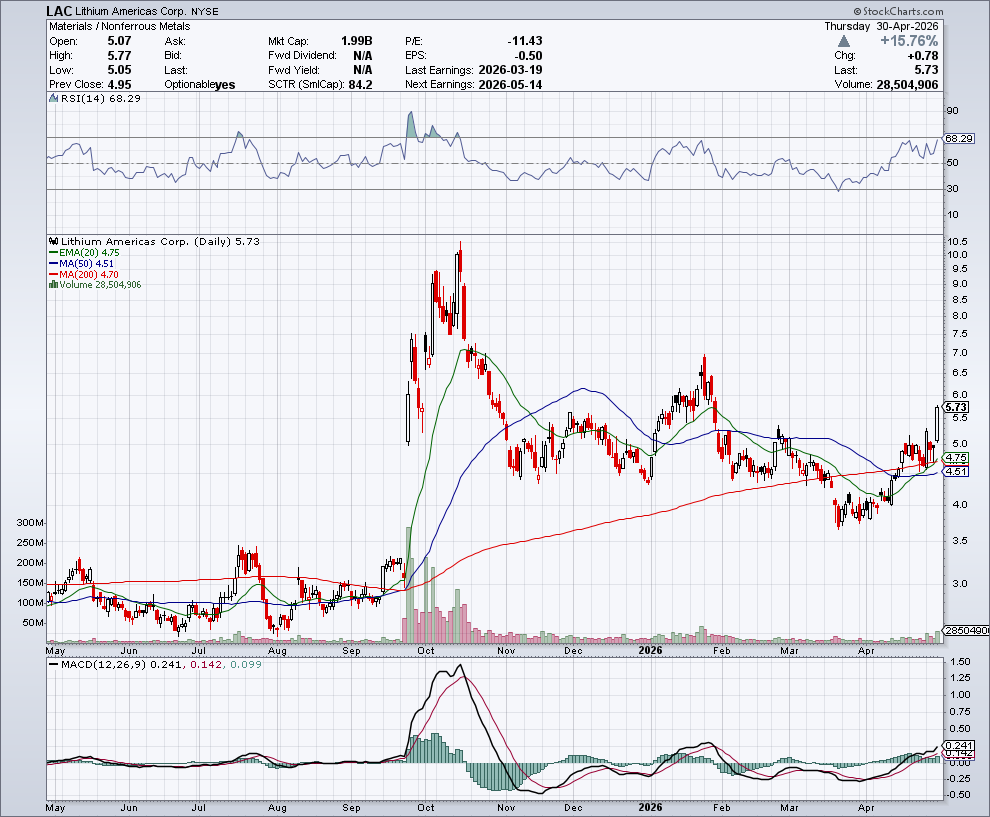
Task: Click the Fwd Dividend N/A value
Action: coord(362,56)
